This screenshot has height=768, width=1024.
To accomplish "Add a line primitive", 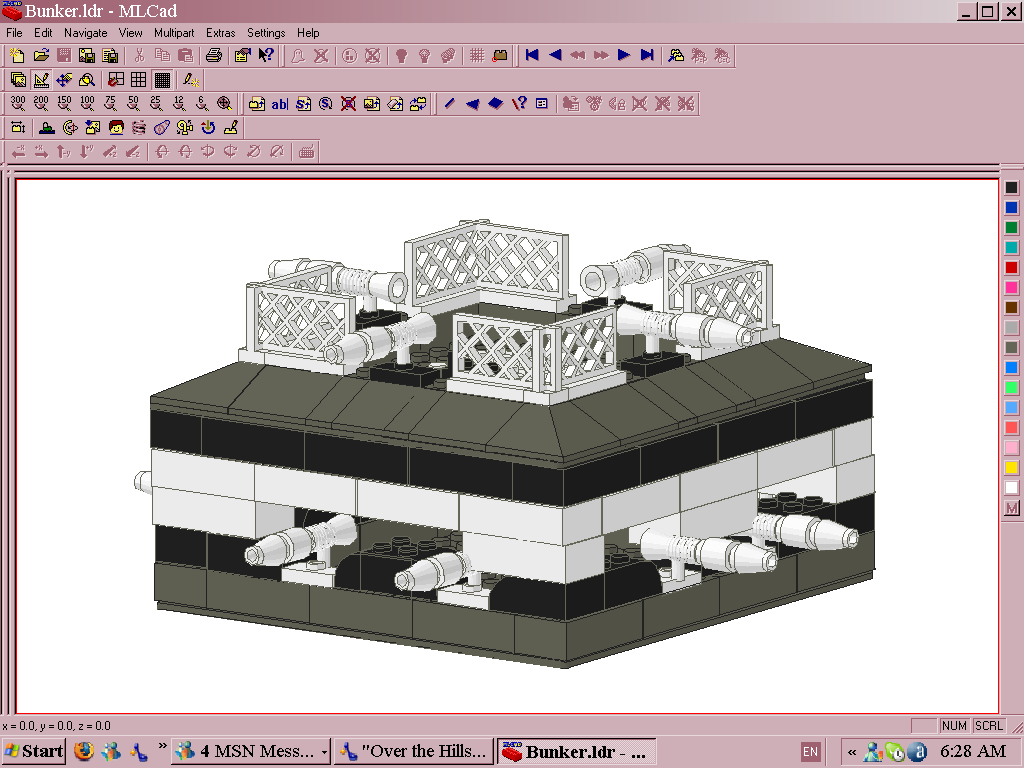I will tap(449, 103).
